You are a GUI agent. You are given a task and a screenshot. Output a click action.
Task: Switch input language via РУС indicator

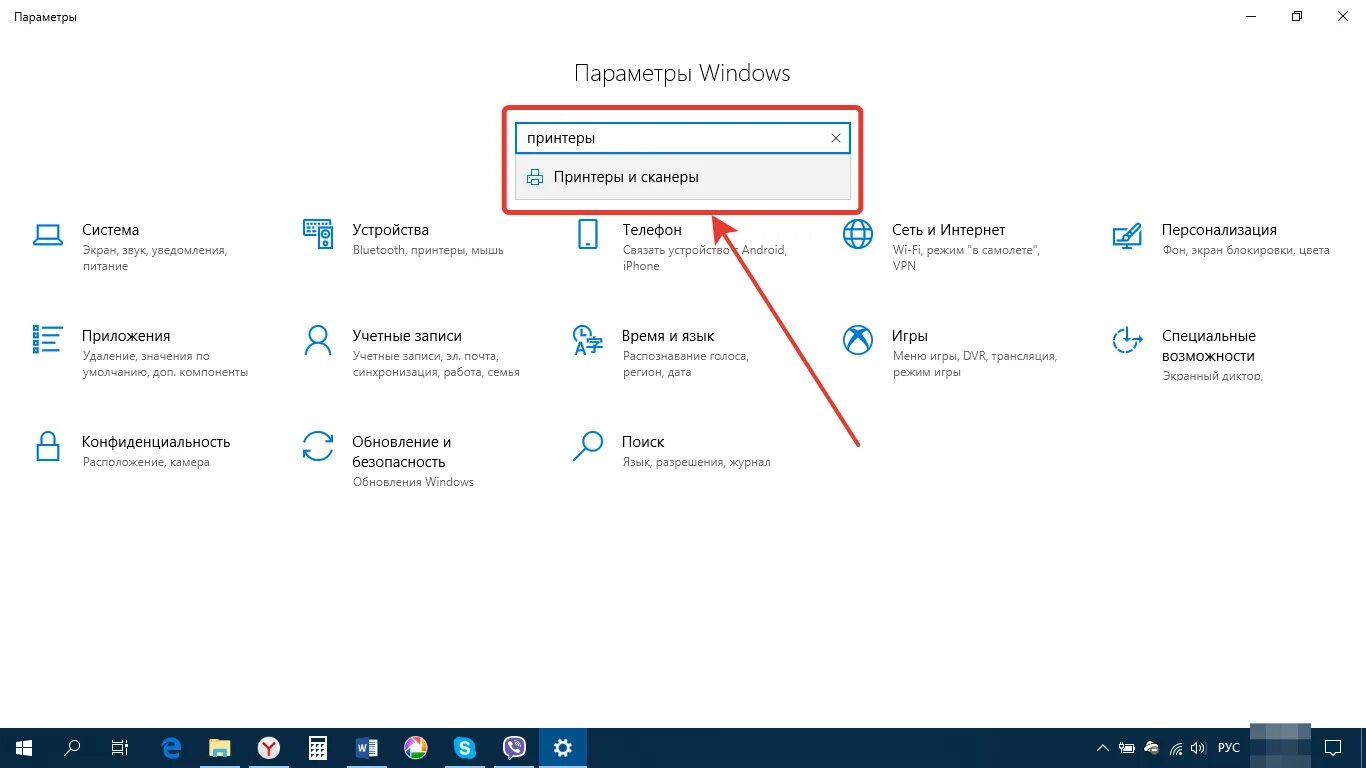1229,748
